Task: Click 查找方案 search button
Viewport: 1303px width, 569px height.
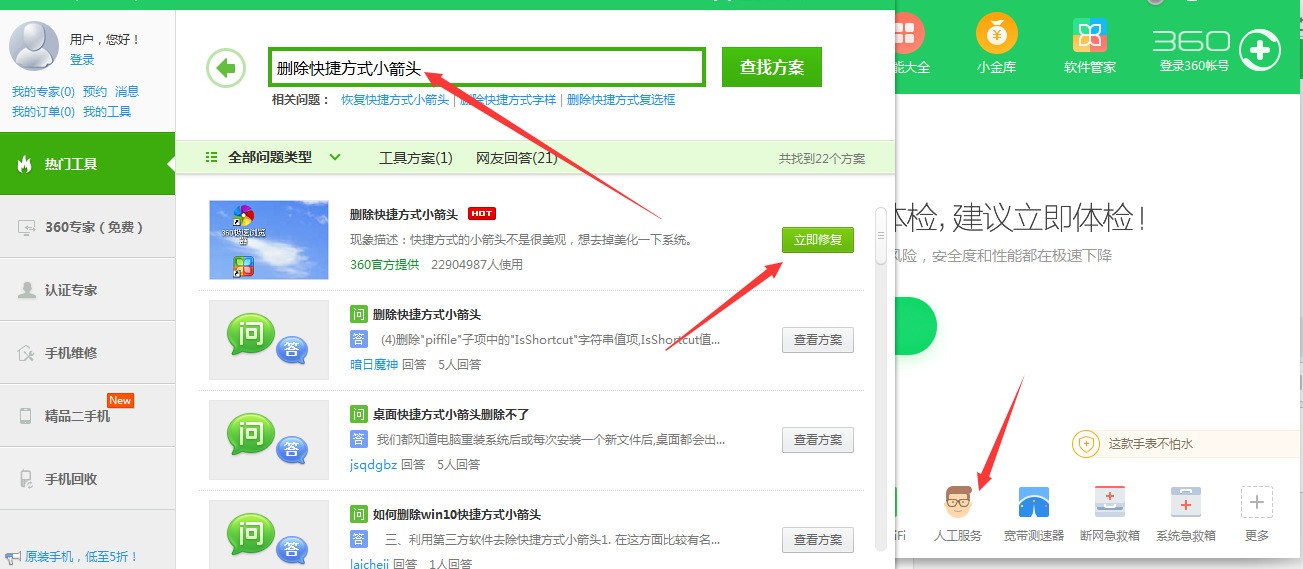Action: pyautogui.click(x=772, y=67)
